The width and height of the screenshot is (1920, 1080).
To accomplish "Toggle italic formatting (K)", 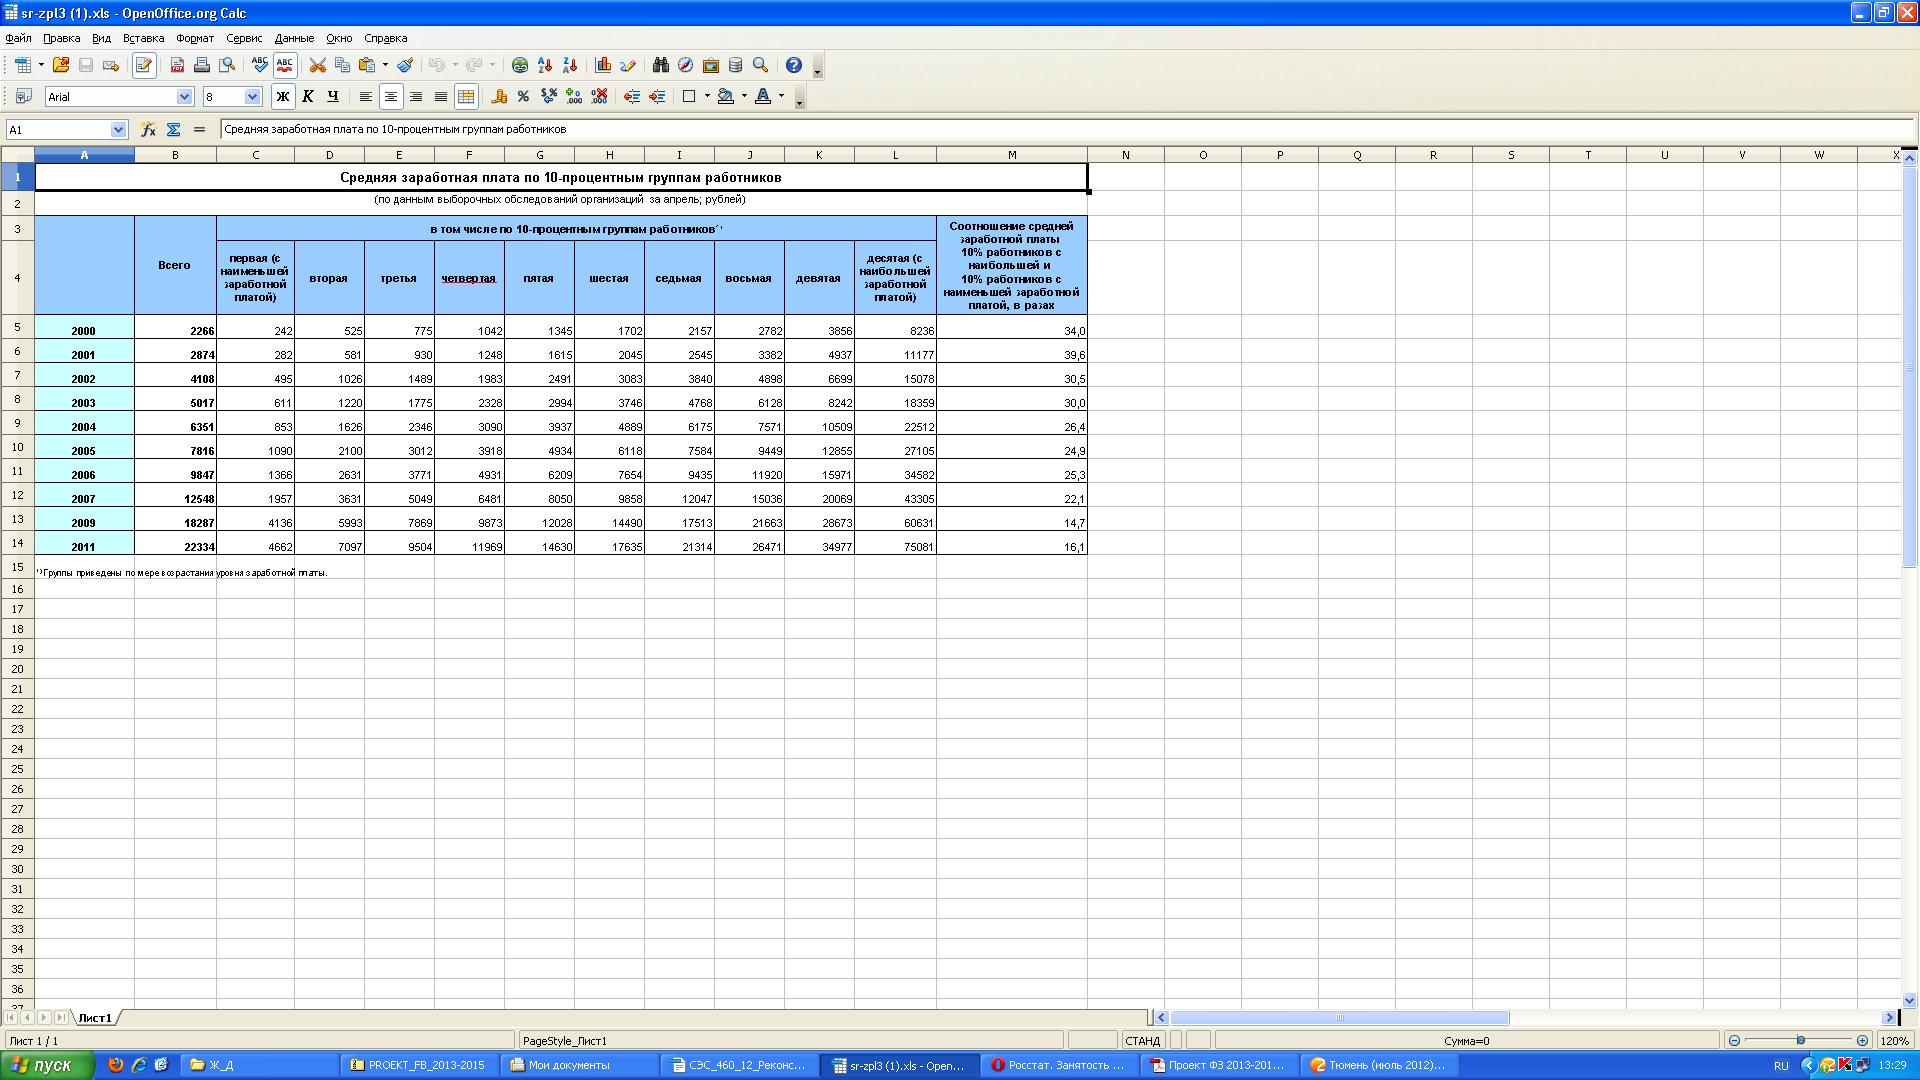I will [308, 96].
